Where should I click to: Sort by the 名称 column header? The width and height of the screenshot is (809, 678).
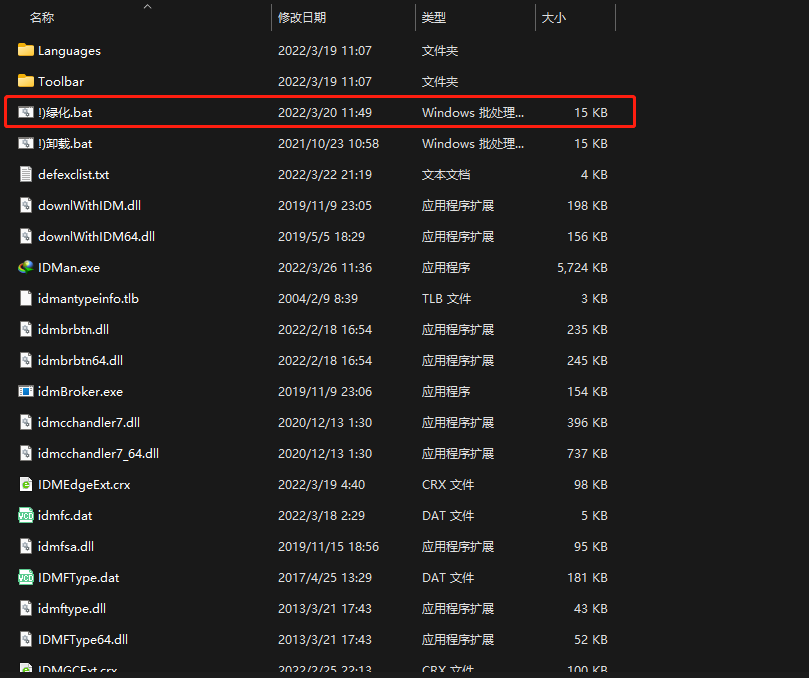tap(42, 18)
